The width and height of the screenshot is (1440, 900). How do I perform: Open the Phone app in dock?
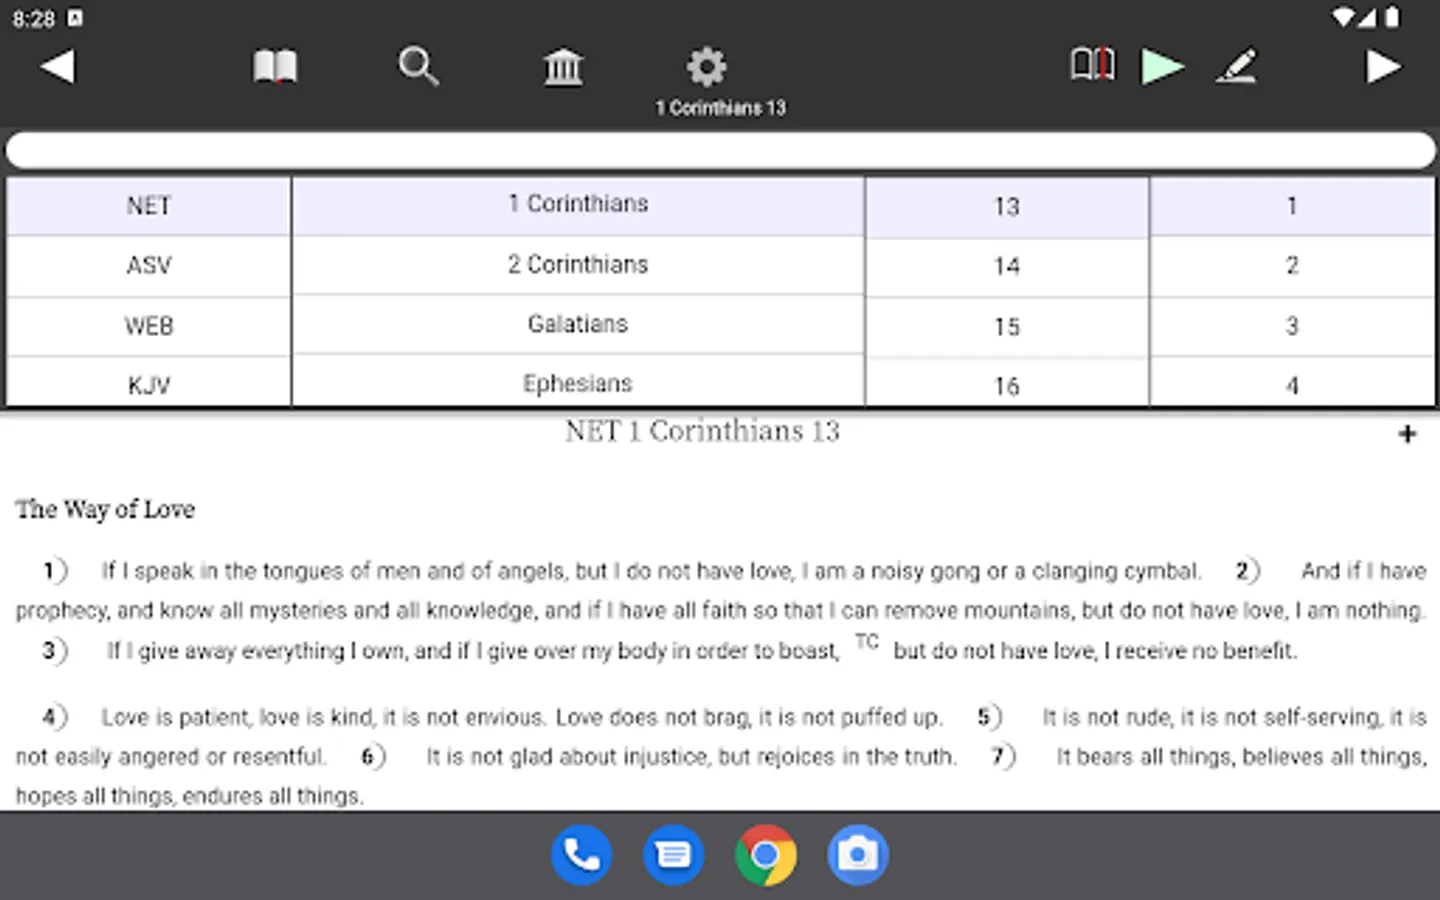coord(581,855)
